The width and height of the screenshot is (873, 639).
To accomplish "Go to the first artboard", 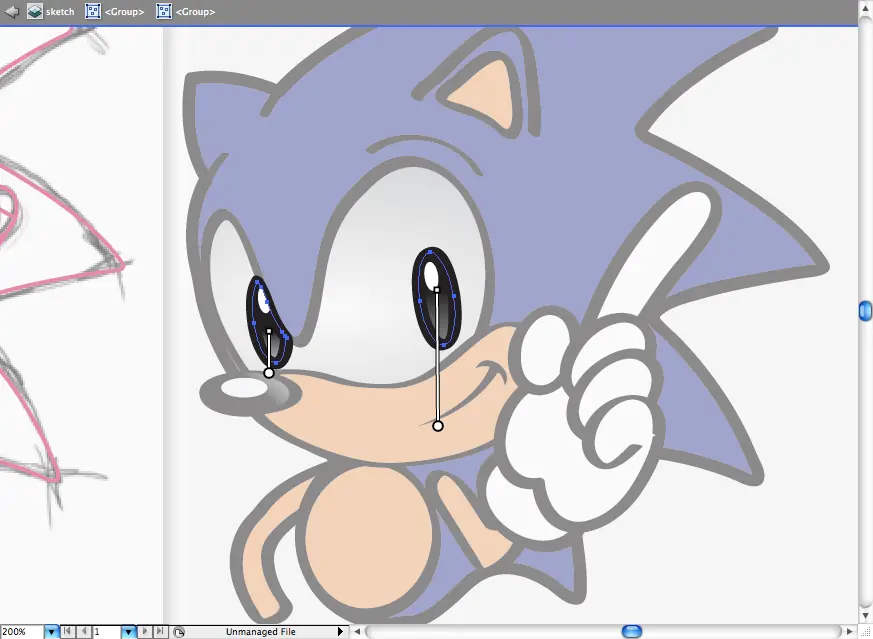I will (x=67, y=632).
